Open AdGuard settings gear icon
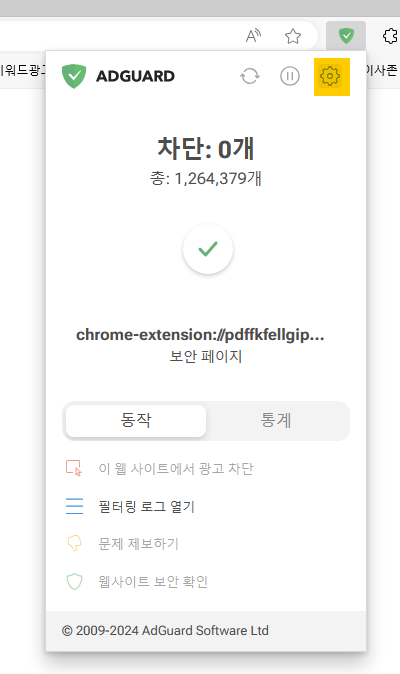 (330, 76)
